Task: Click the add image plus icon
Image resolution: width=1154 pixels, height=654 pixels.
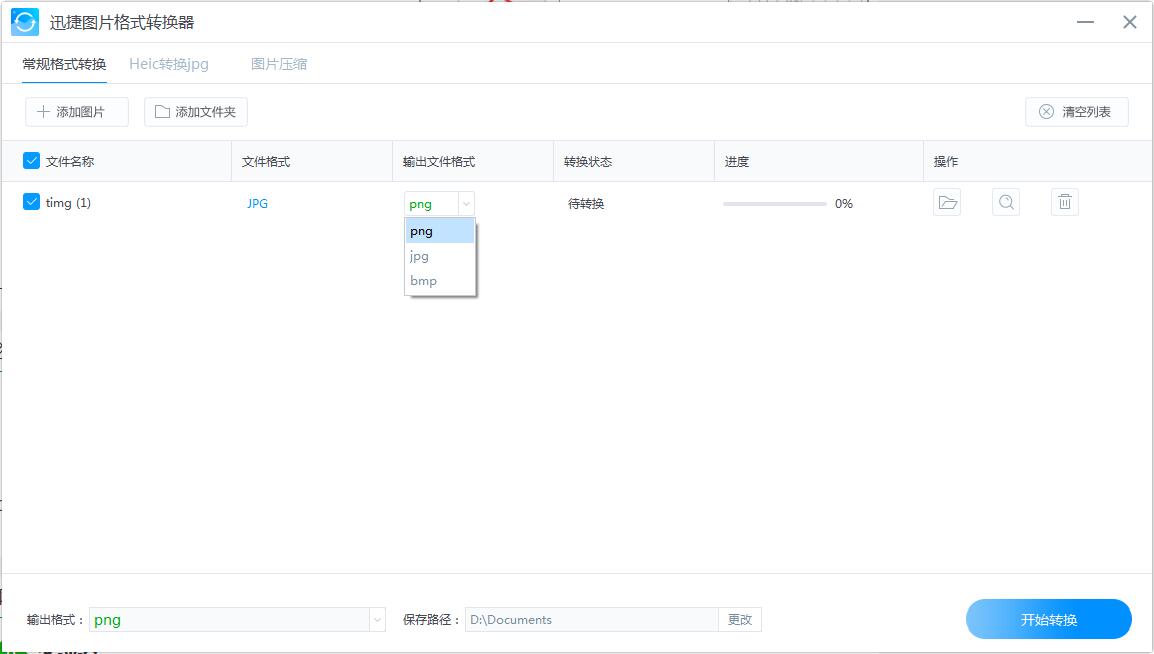Action: (46, 111)
